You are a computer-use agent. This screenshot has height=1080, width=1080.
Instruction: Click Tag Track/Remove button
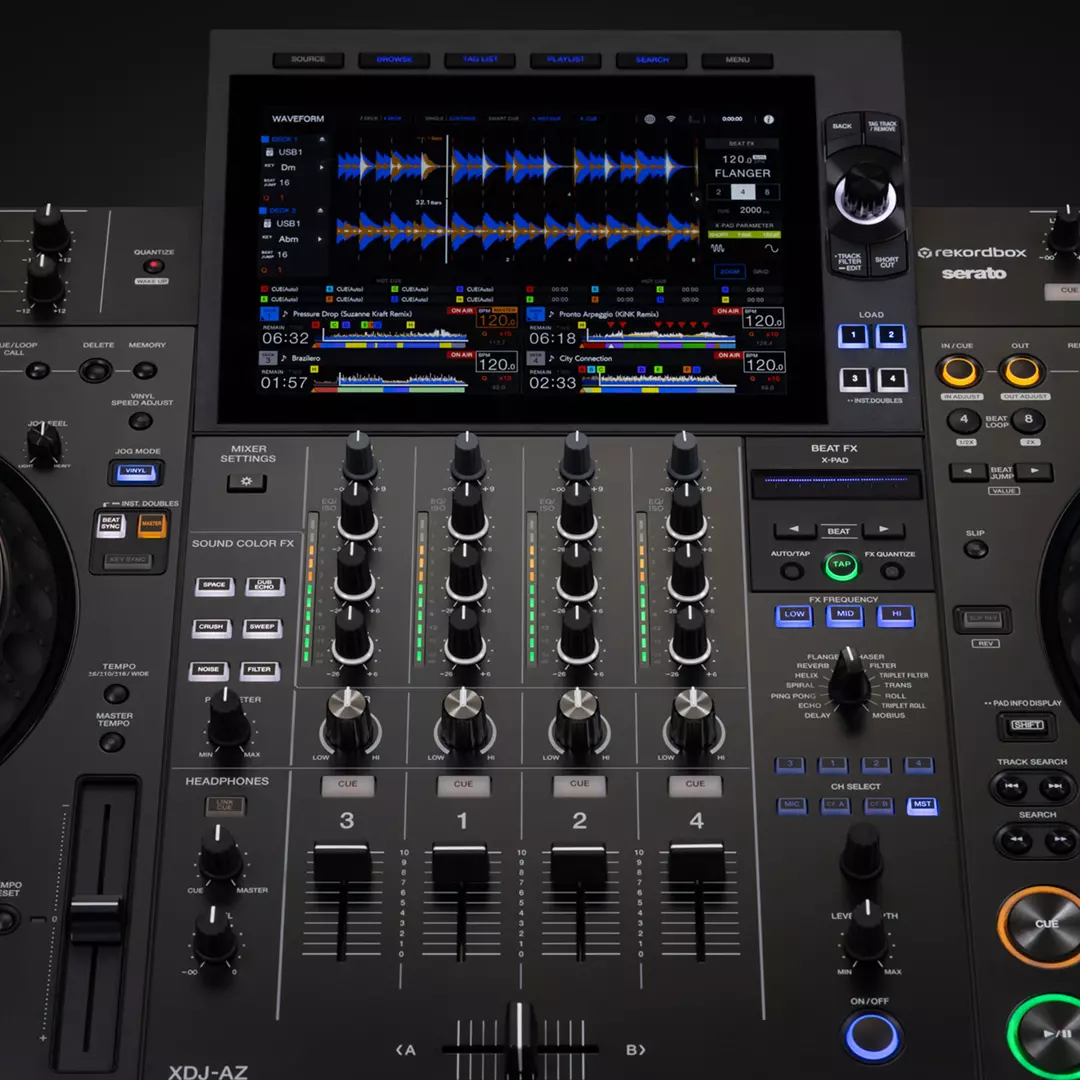coord(882,128)
